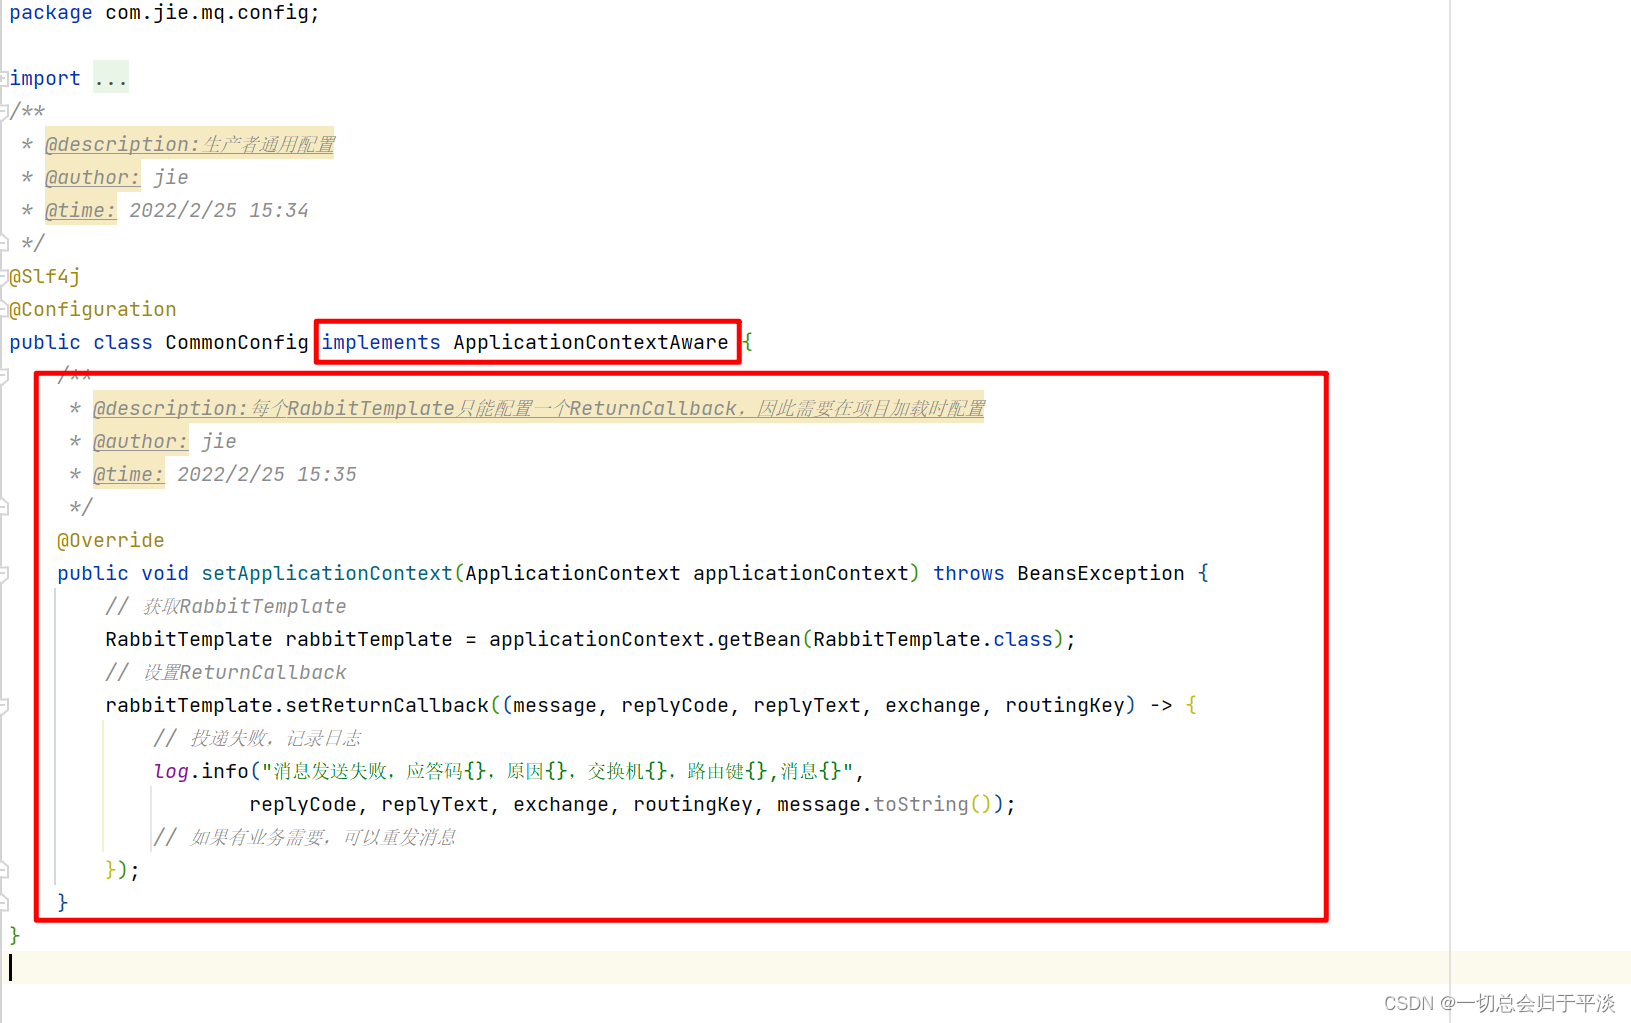Click the "void" keyword in the method signature
Viewport: 1631px width, 1023px height.
click(165, 573)
